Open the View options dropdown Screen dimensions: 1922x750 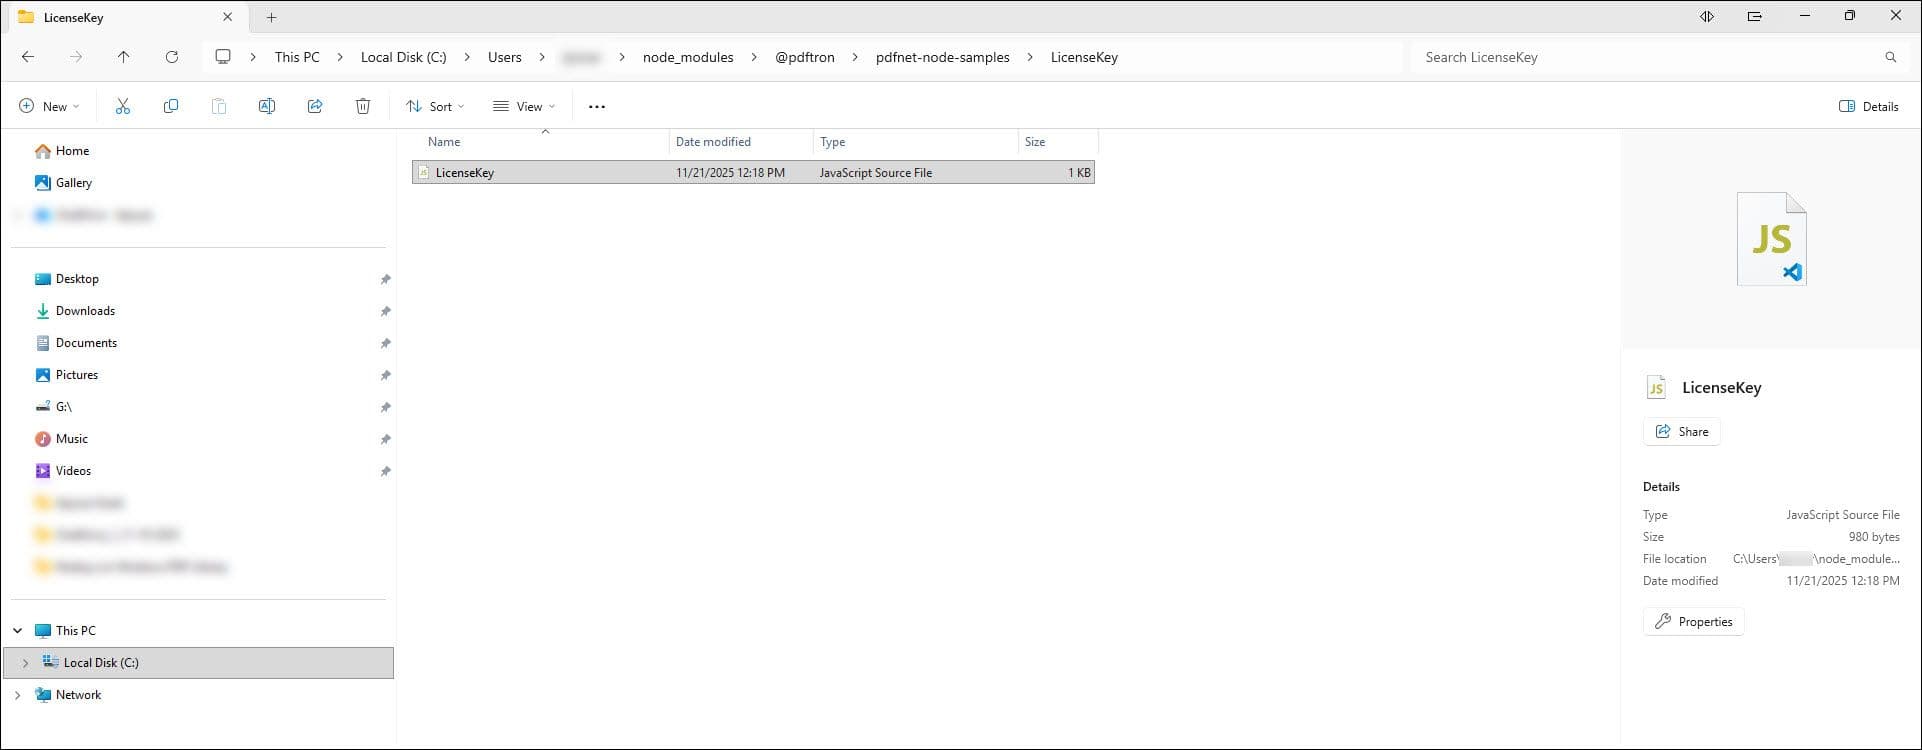[524, 106]
